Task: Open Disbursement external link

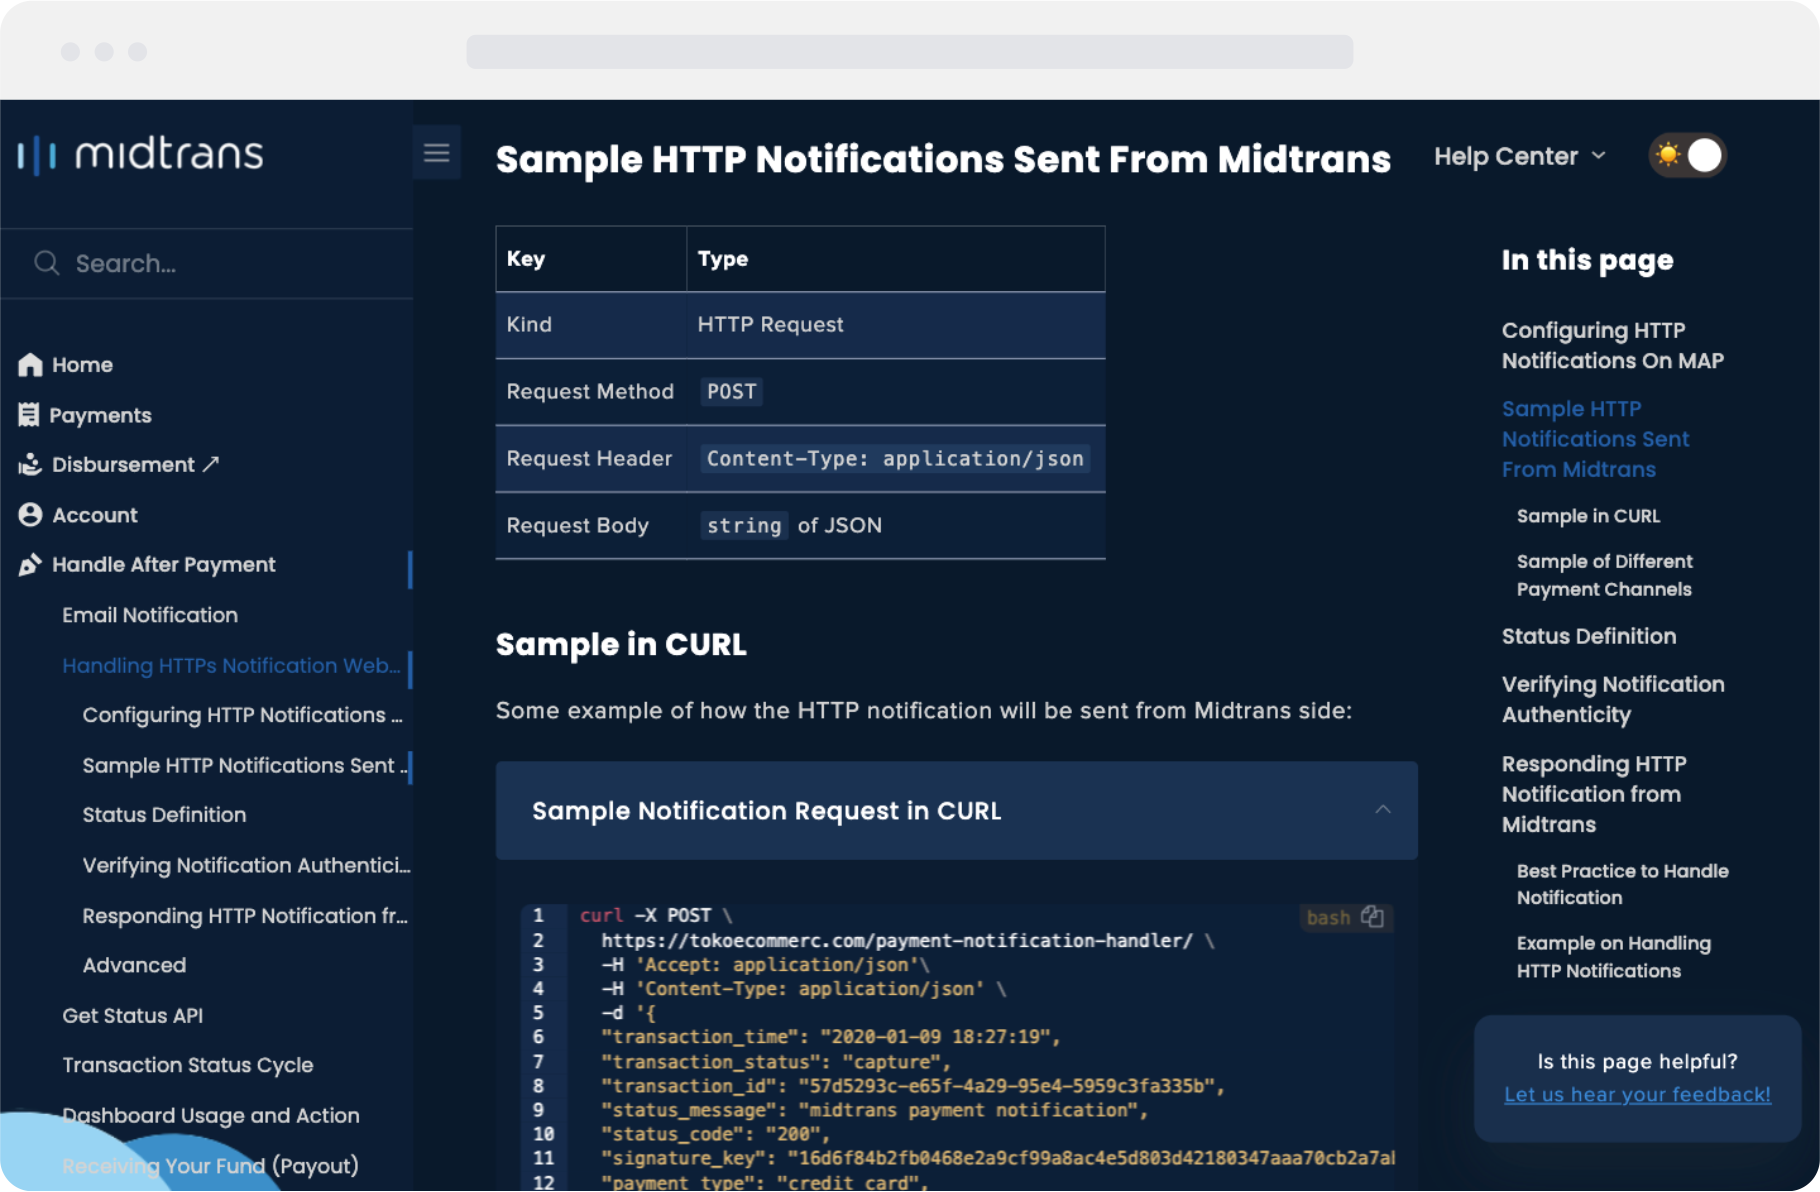Action: pos(135,465)
